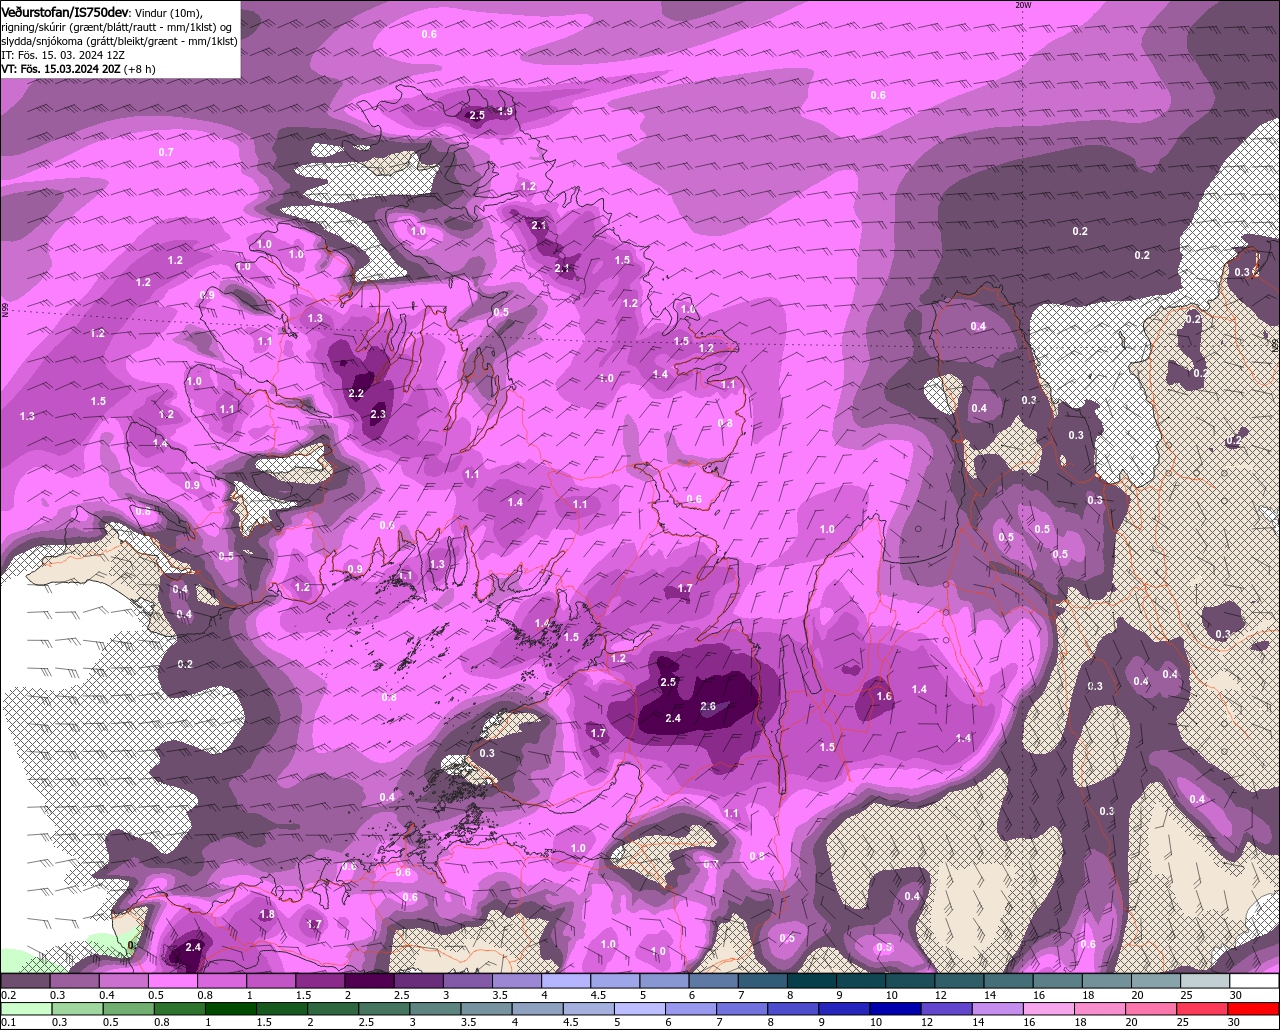Click the 2.3 value label on the map

pos(378,414)
